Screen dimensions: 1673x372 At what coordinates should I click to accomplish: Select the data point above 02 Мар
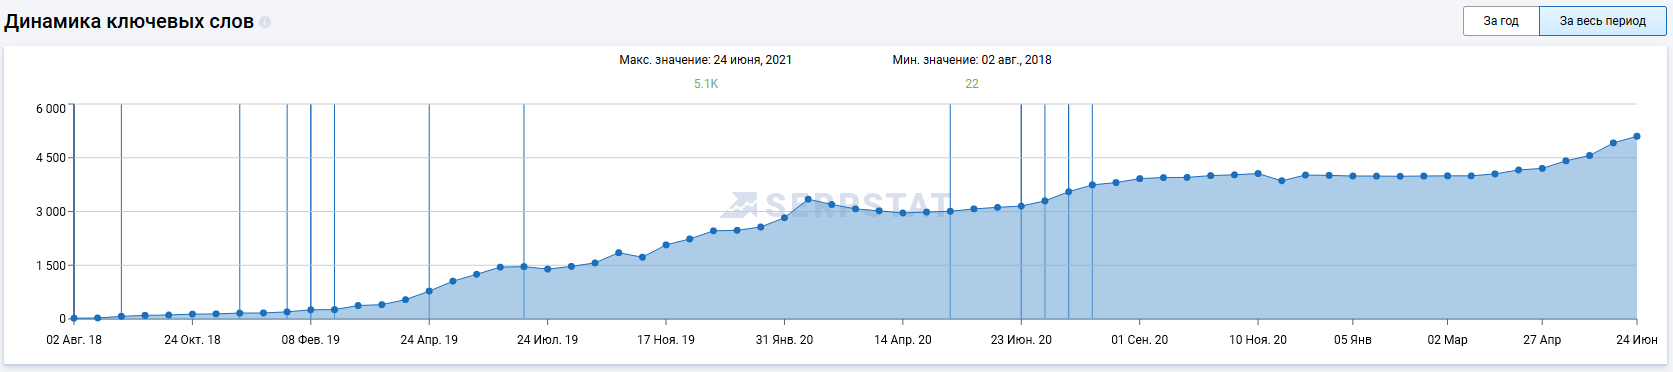click(x=1448, y=176)
